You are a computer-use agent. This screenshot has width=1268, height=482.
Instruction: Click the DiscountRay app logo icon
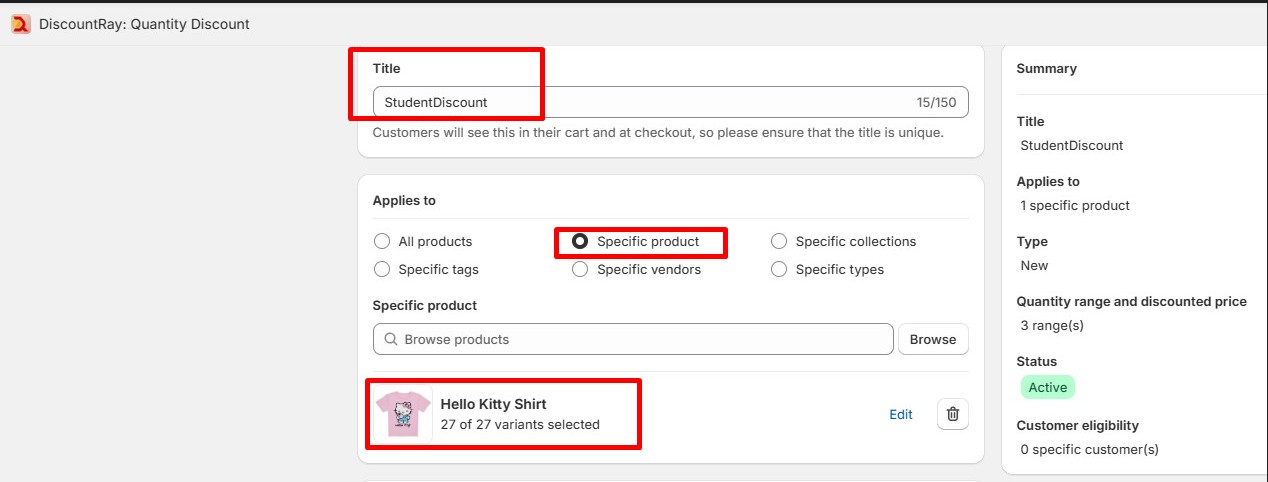click(x=21, y=24)
